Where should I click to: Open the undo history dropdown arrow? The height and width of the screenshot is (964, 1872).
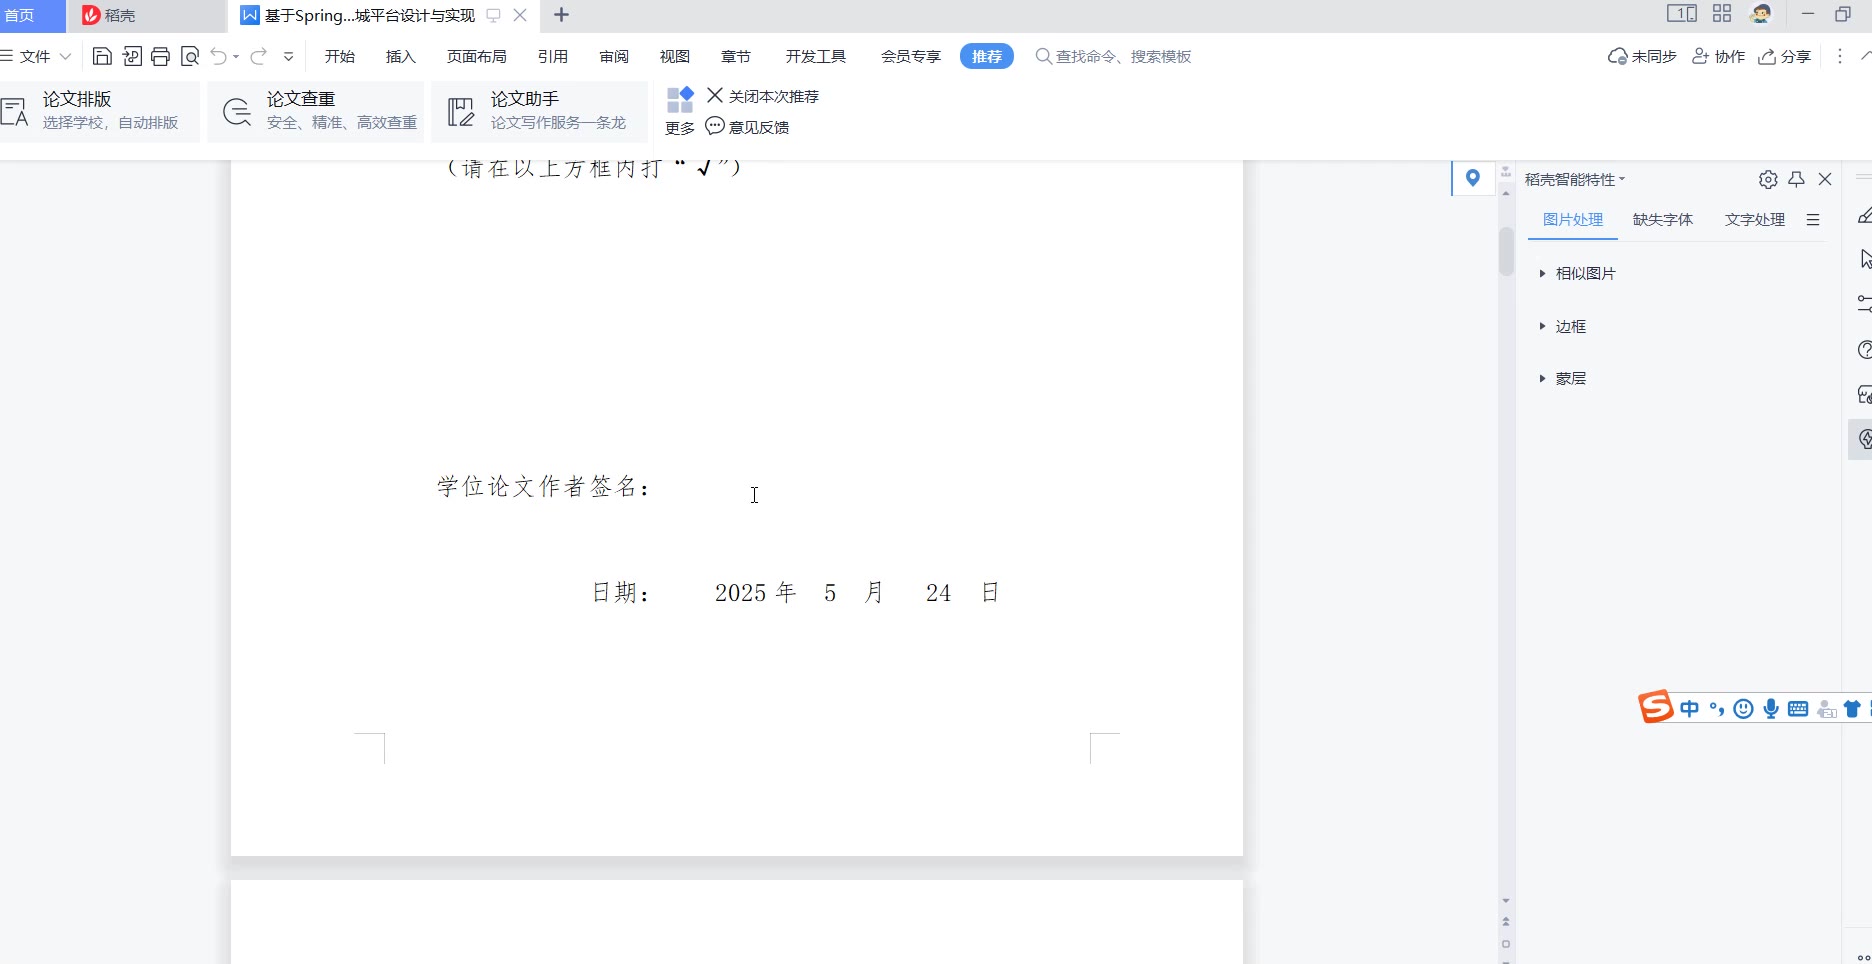(x=236, y=57)
